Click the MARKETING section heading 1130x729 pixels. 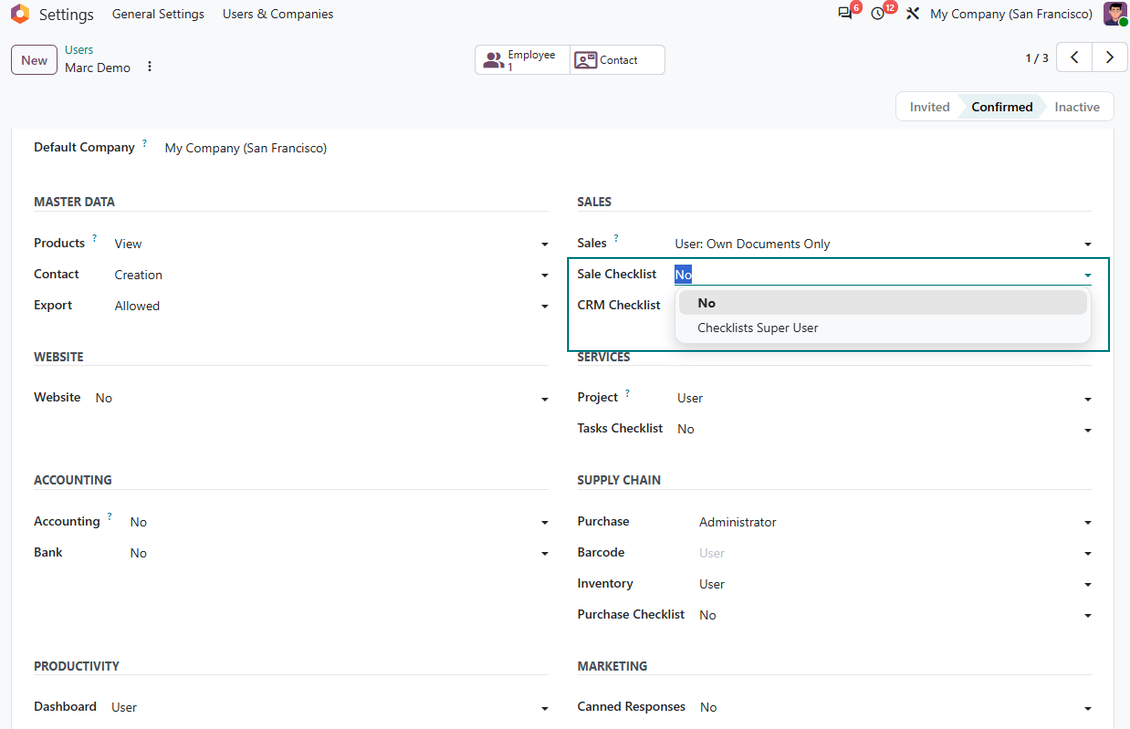tap(612, 666)
